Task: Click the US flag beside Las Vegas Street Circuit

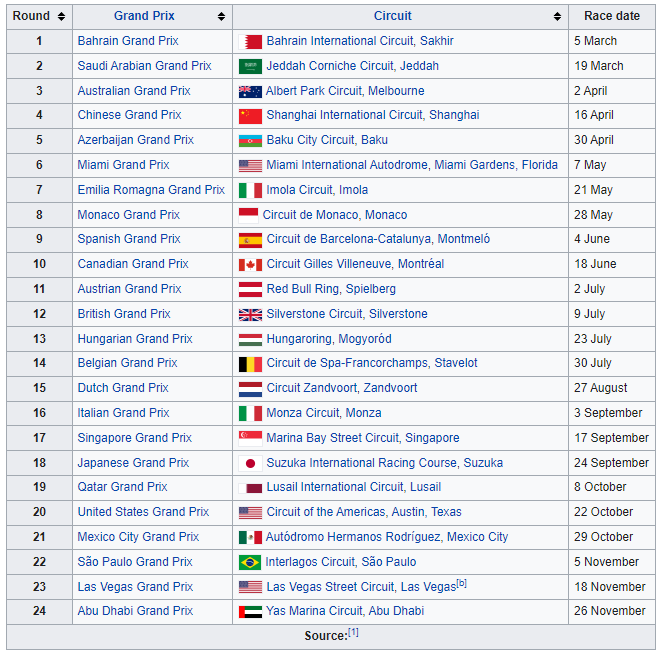Action: coord(250,587)
